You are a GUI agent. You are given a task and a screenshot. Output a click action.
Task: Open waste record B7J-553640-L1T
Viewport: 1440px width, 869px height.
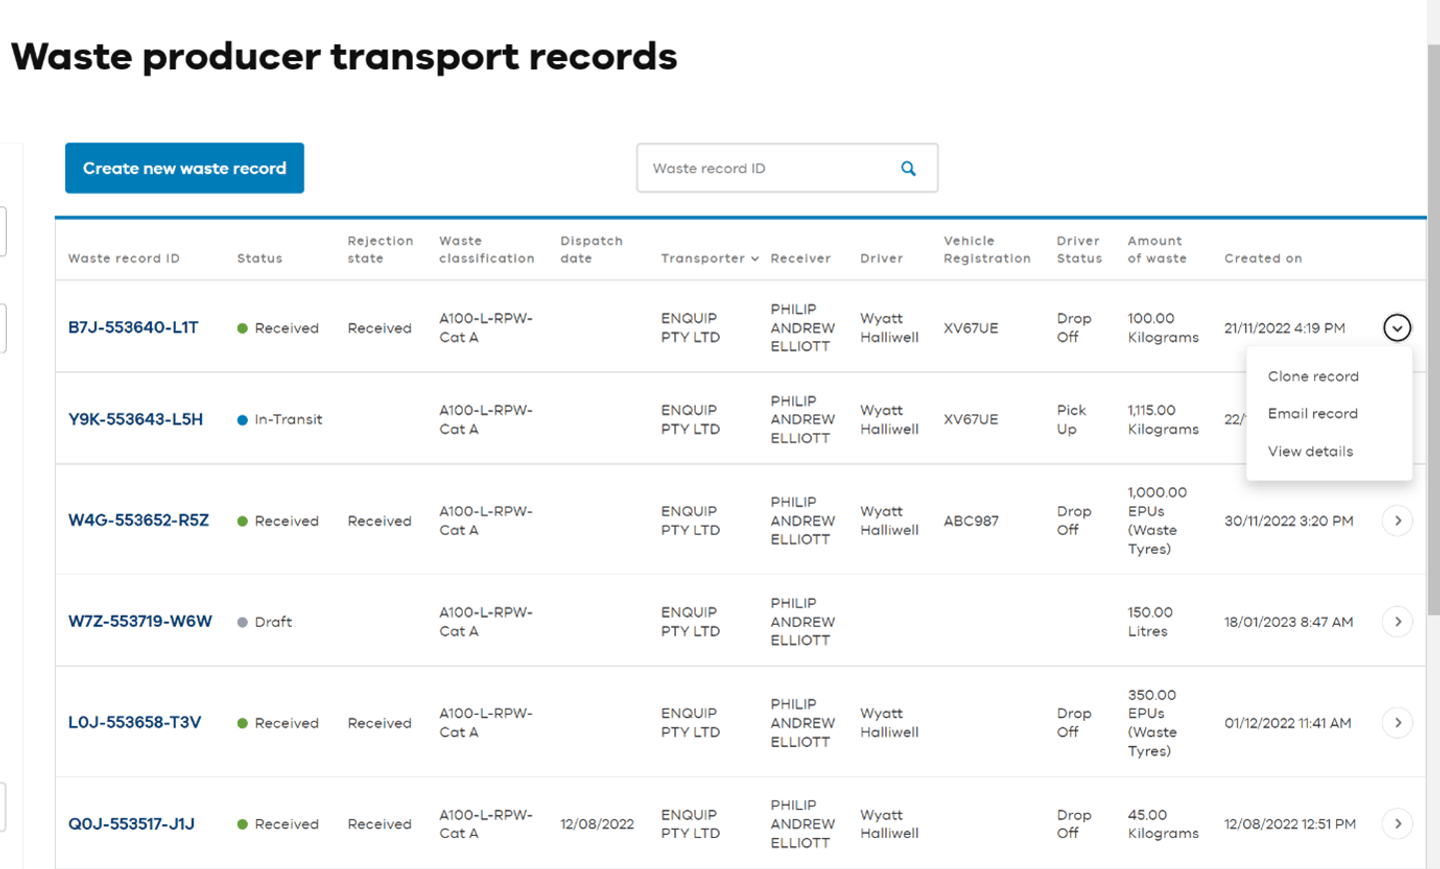coord(133,327)
